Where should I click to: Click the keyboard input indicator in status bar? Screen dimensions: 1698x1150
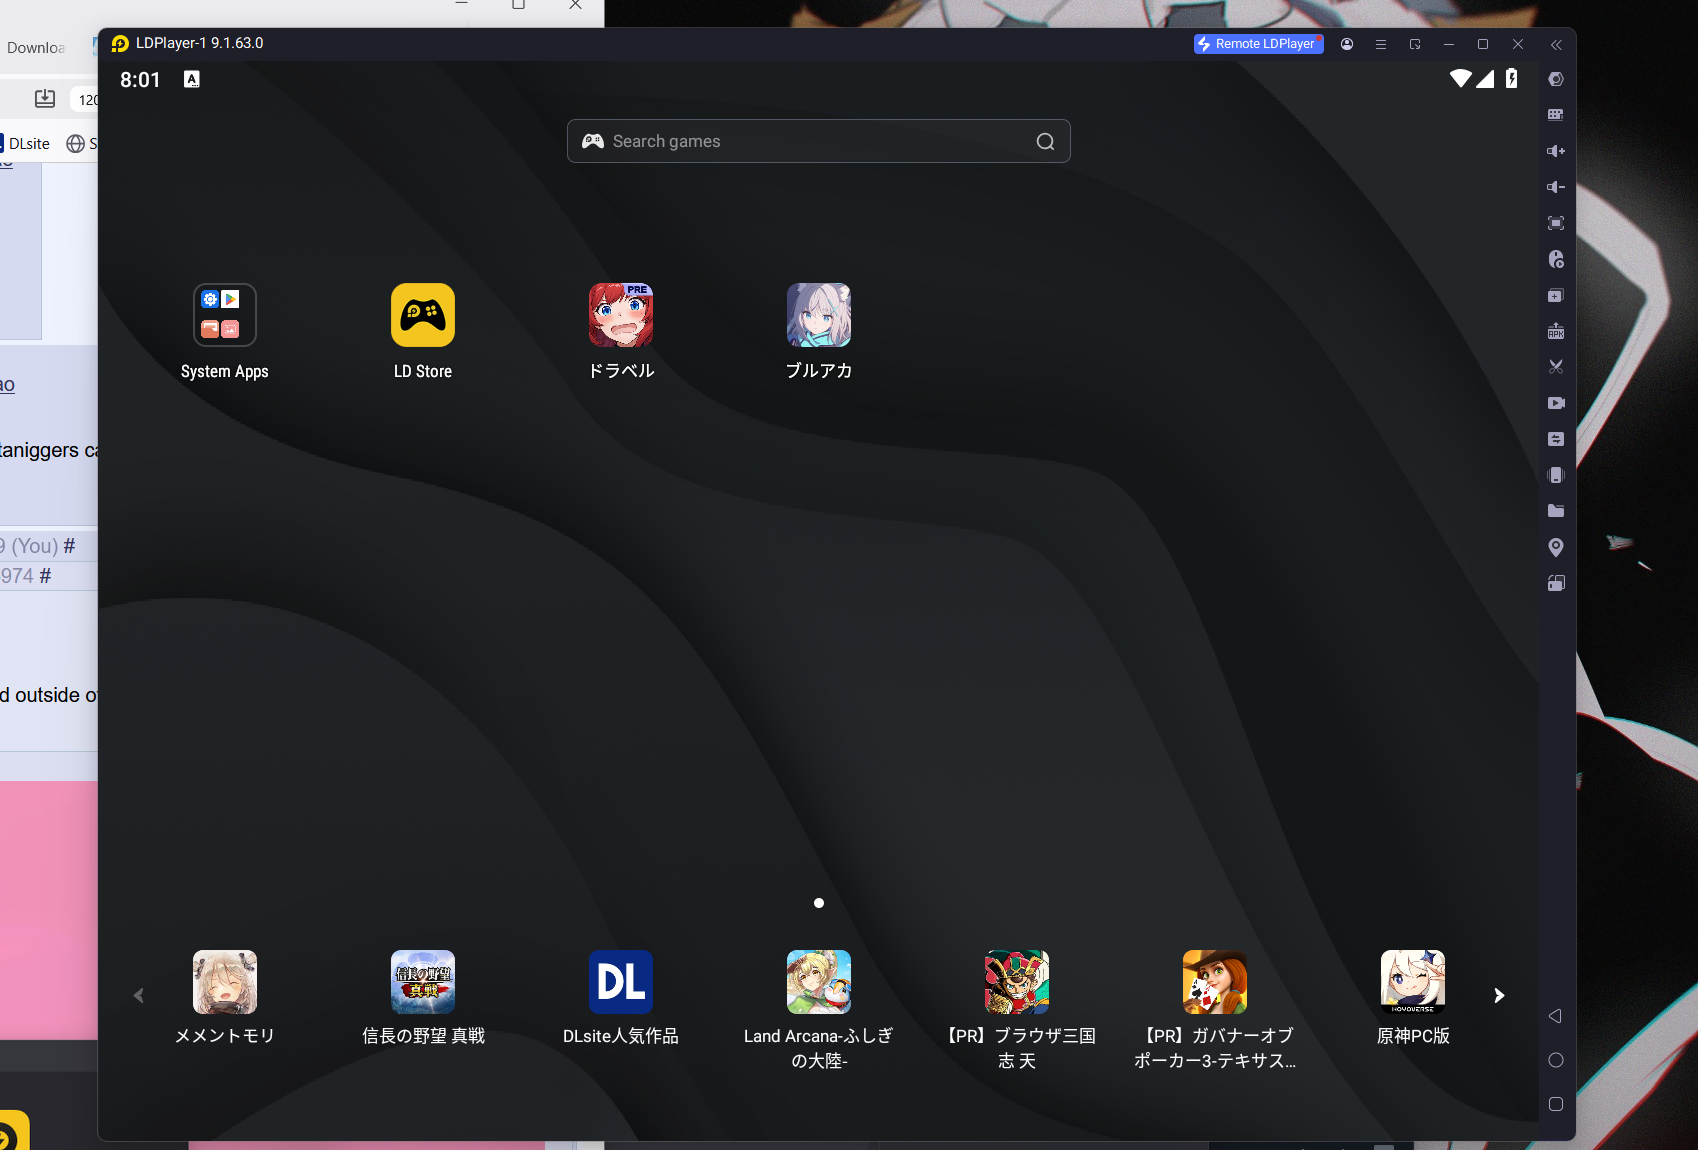pyautogui.click(x=192, y=79)
